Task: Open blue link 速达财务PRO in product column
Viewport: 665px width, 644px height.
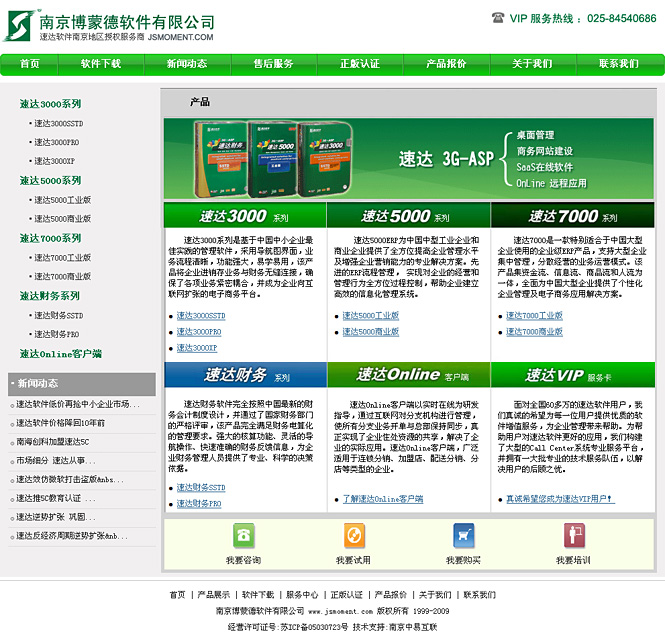Action: coord(199,504)
